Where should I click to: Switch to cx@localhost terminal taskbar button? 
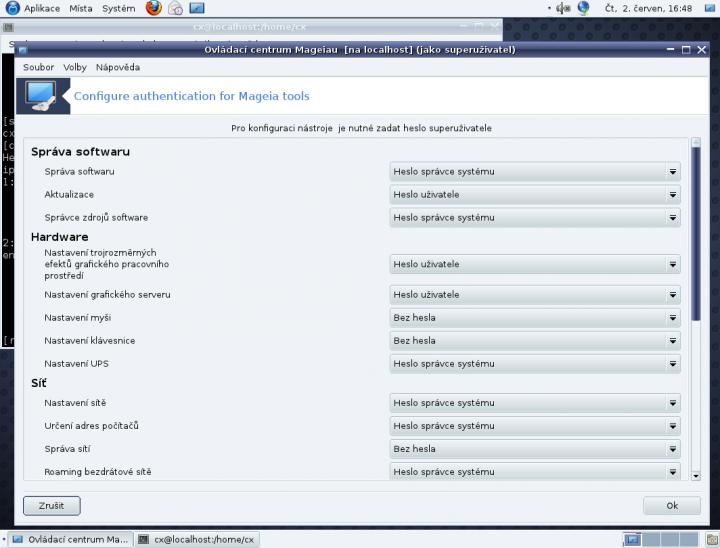197,539
